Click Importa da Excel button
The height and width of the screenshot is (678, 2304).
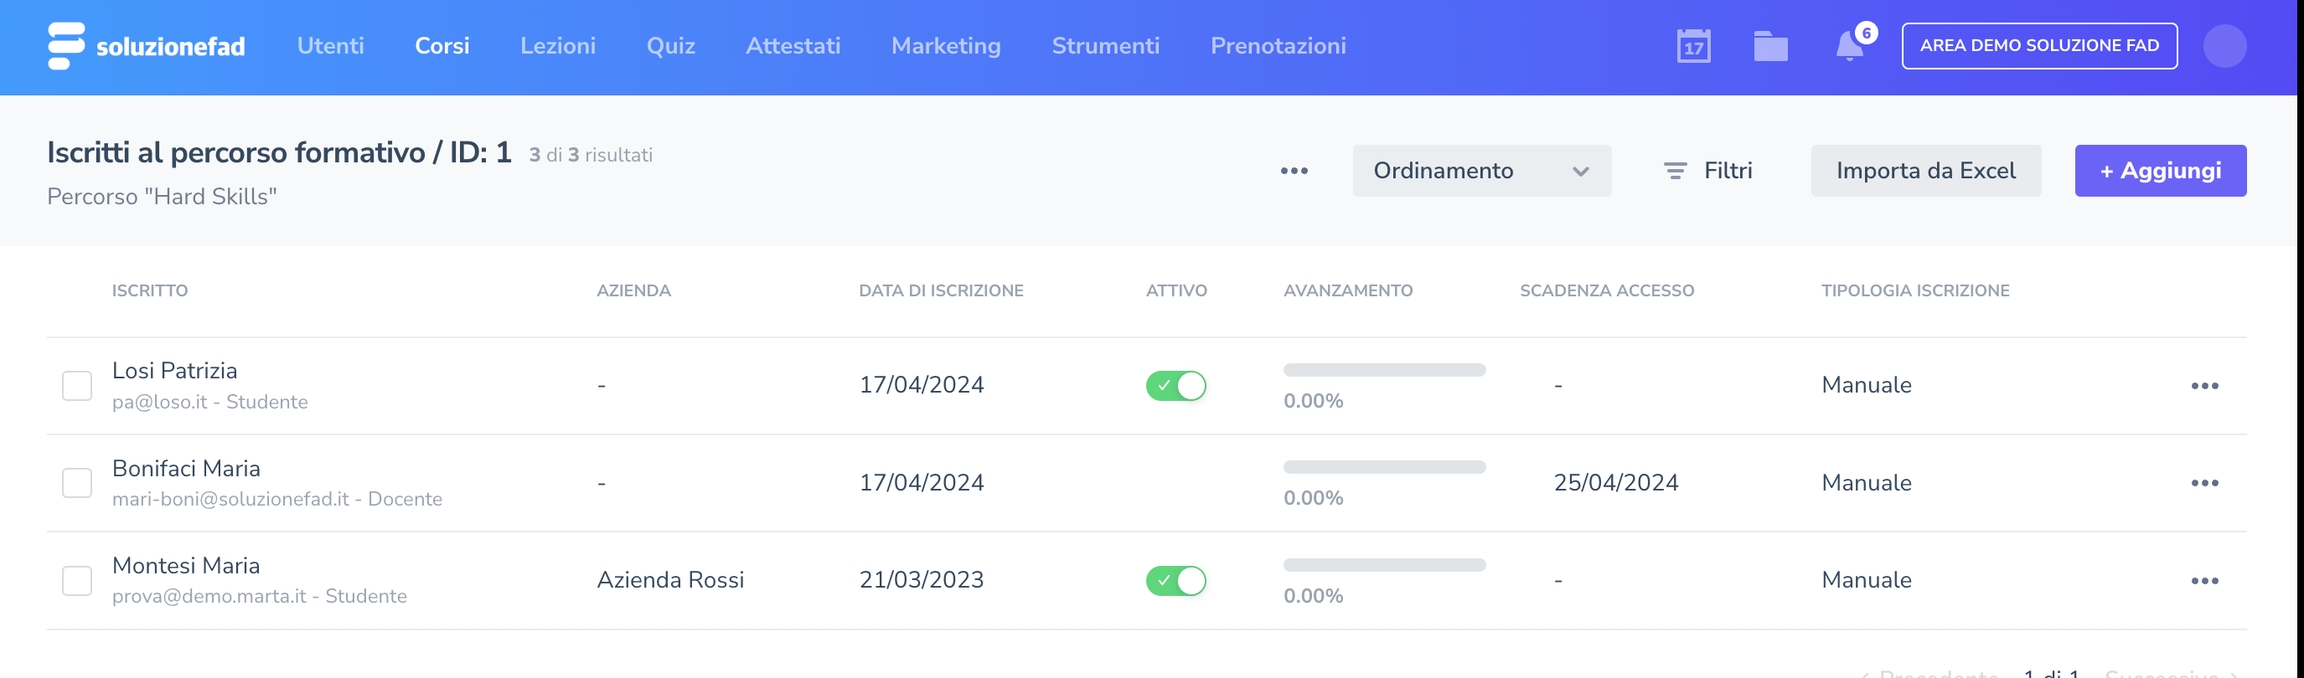click(1925, 171)
